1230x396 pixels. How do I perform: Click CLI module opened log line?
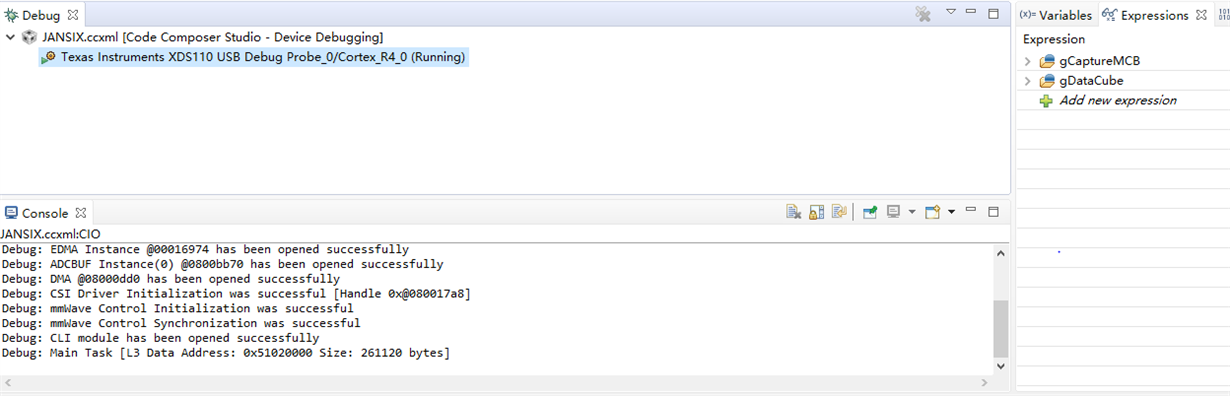[x=160, y=338]
